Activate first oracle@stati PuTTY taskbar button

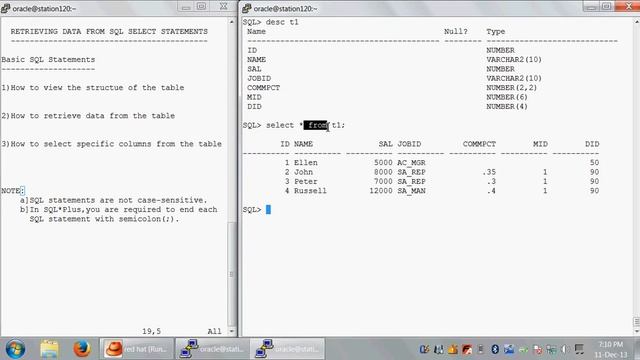pyautogui.click(x=213, y=349)
